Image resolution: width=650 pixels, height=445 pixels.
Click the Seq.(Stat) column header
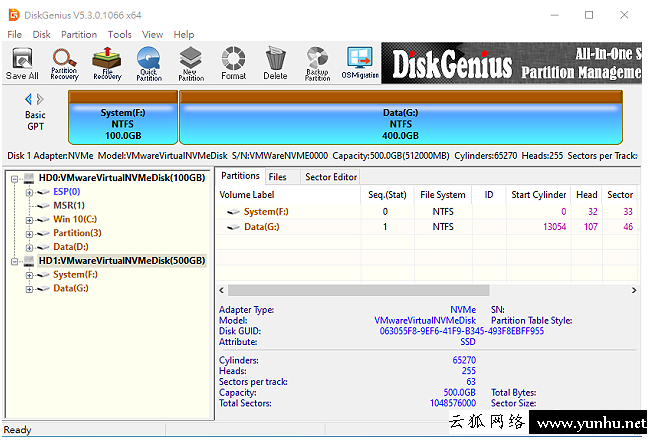click(387, 195)
